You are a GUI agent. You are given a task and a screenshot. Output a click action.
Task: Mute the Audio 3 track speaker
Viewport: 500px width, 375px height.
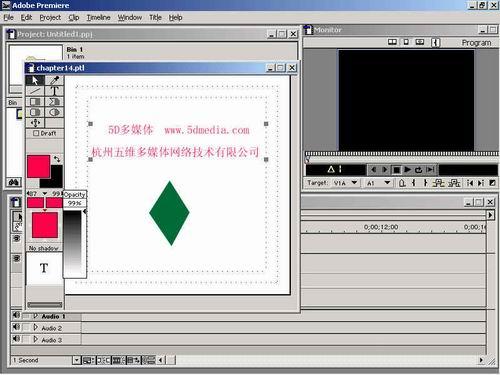tap(16, 339)
